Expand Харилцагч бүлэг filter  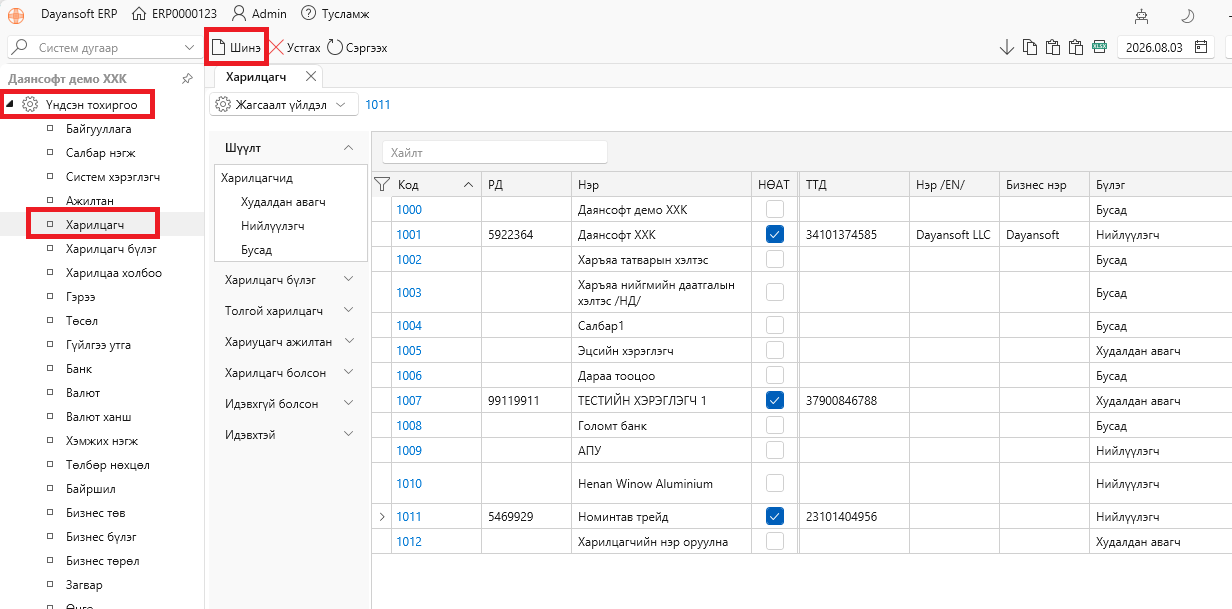[348, 280]
